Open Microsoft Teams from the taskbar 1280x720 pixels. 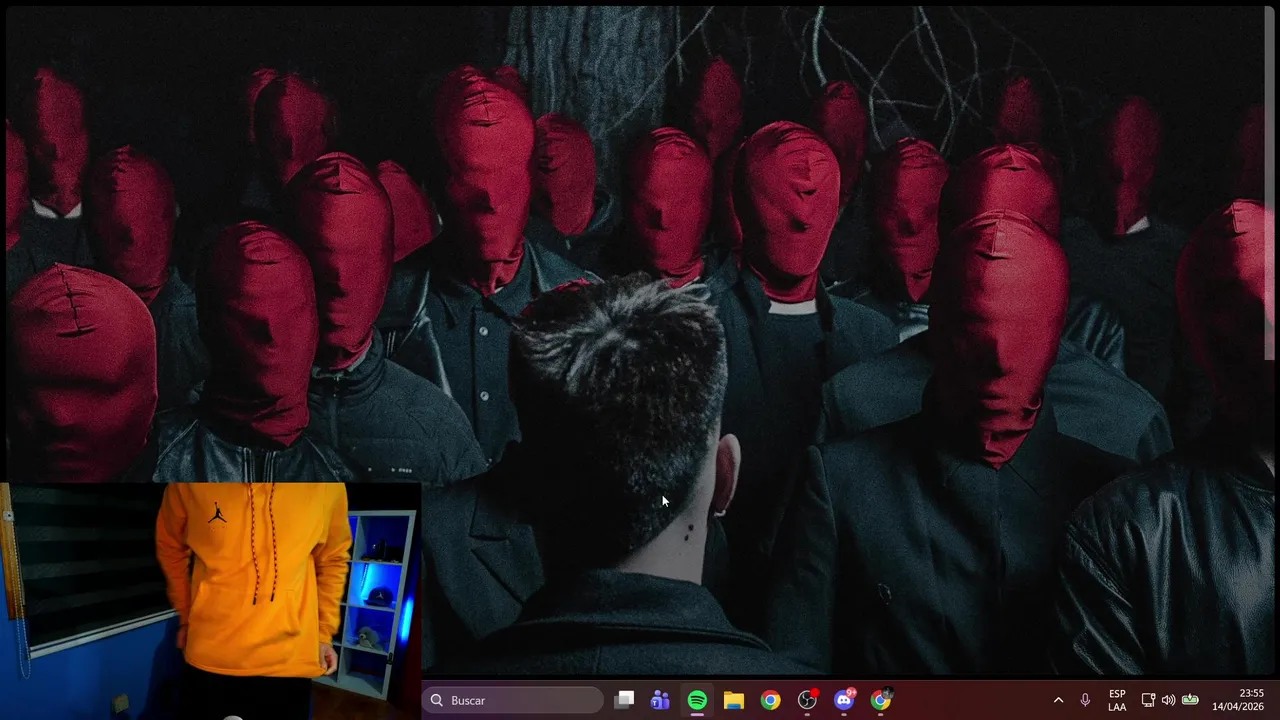pos(660,700)
